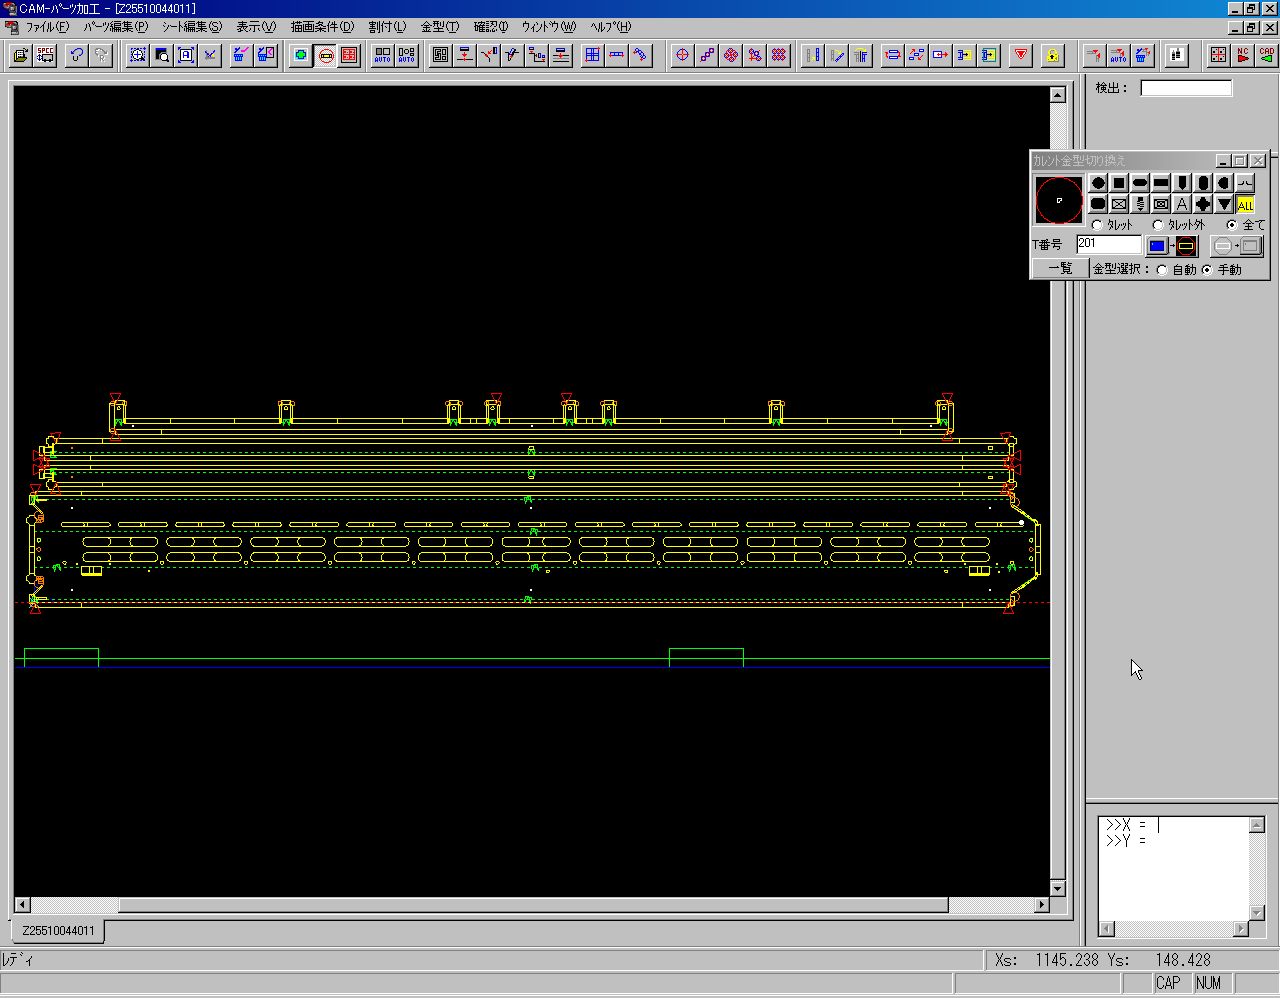Select the タレット外 radio button
The image size is (1280, 998).
click(x=1158, y=225)
